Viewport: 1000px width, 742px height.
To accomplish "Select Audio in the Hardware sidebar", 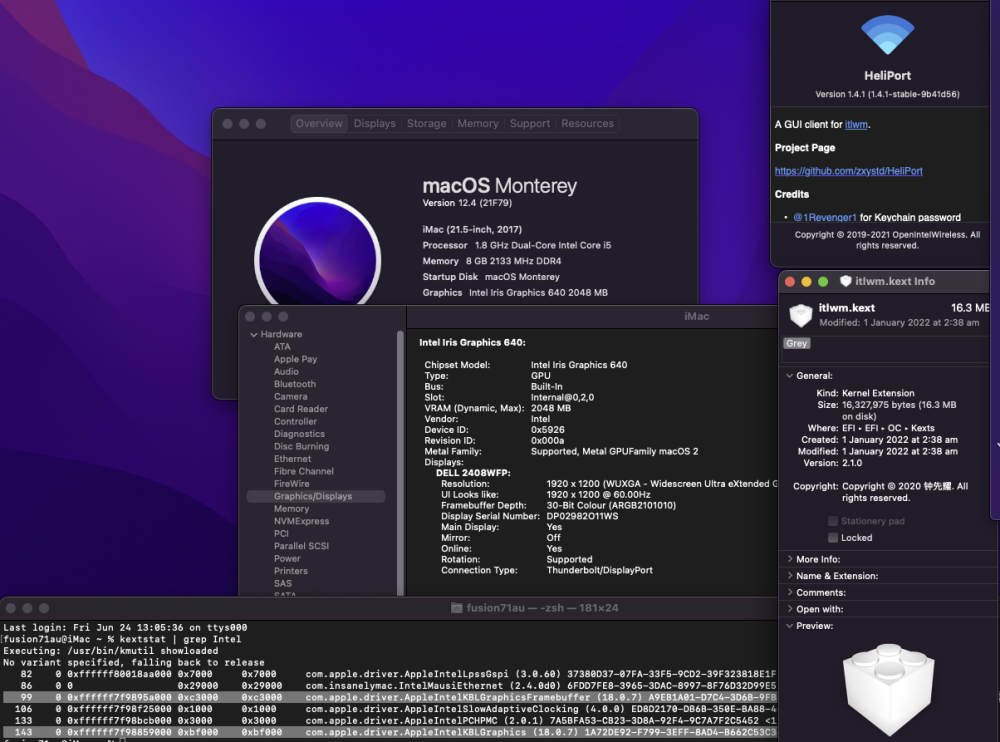I will pos(286,371).
